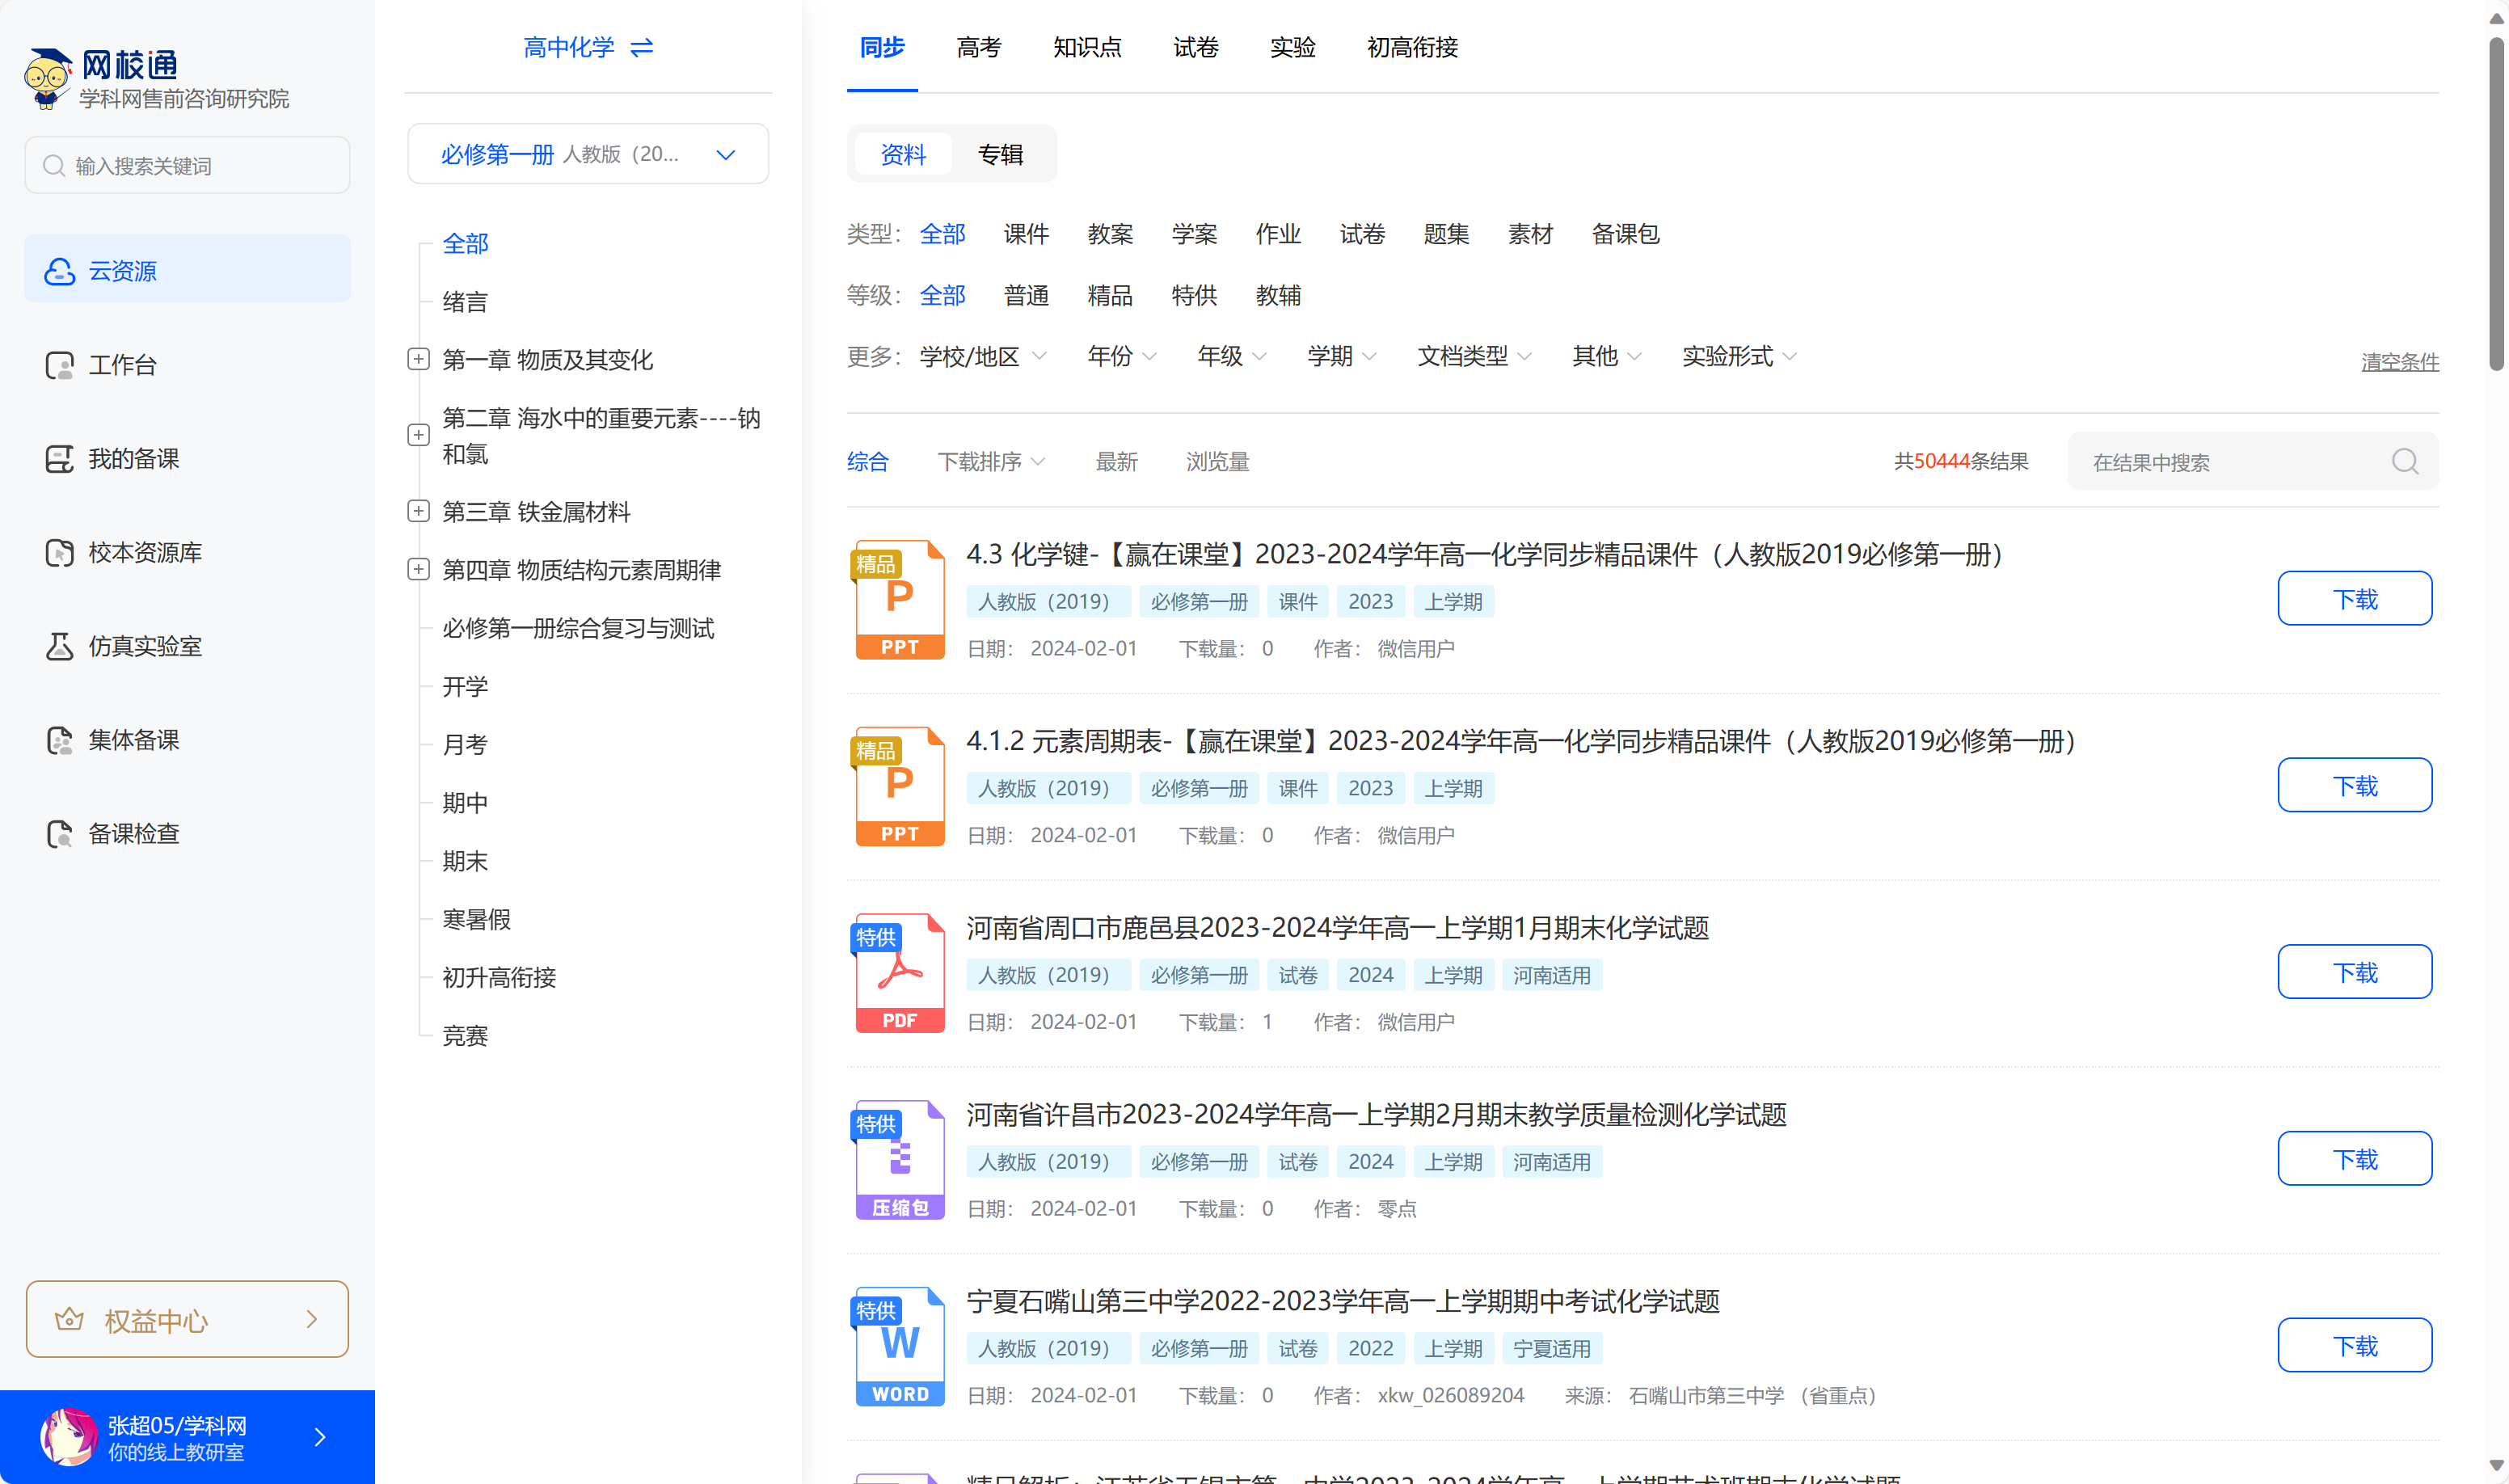The width and height of the screenshot is (2509, 1484).
Task: Click 下载 for the 4.3 化学键 courseware
Action: point(2353,598)
